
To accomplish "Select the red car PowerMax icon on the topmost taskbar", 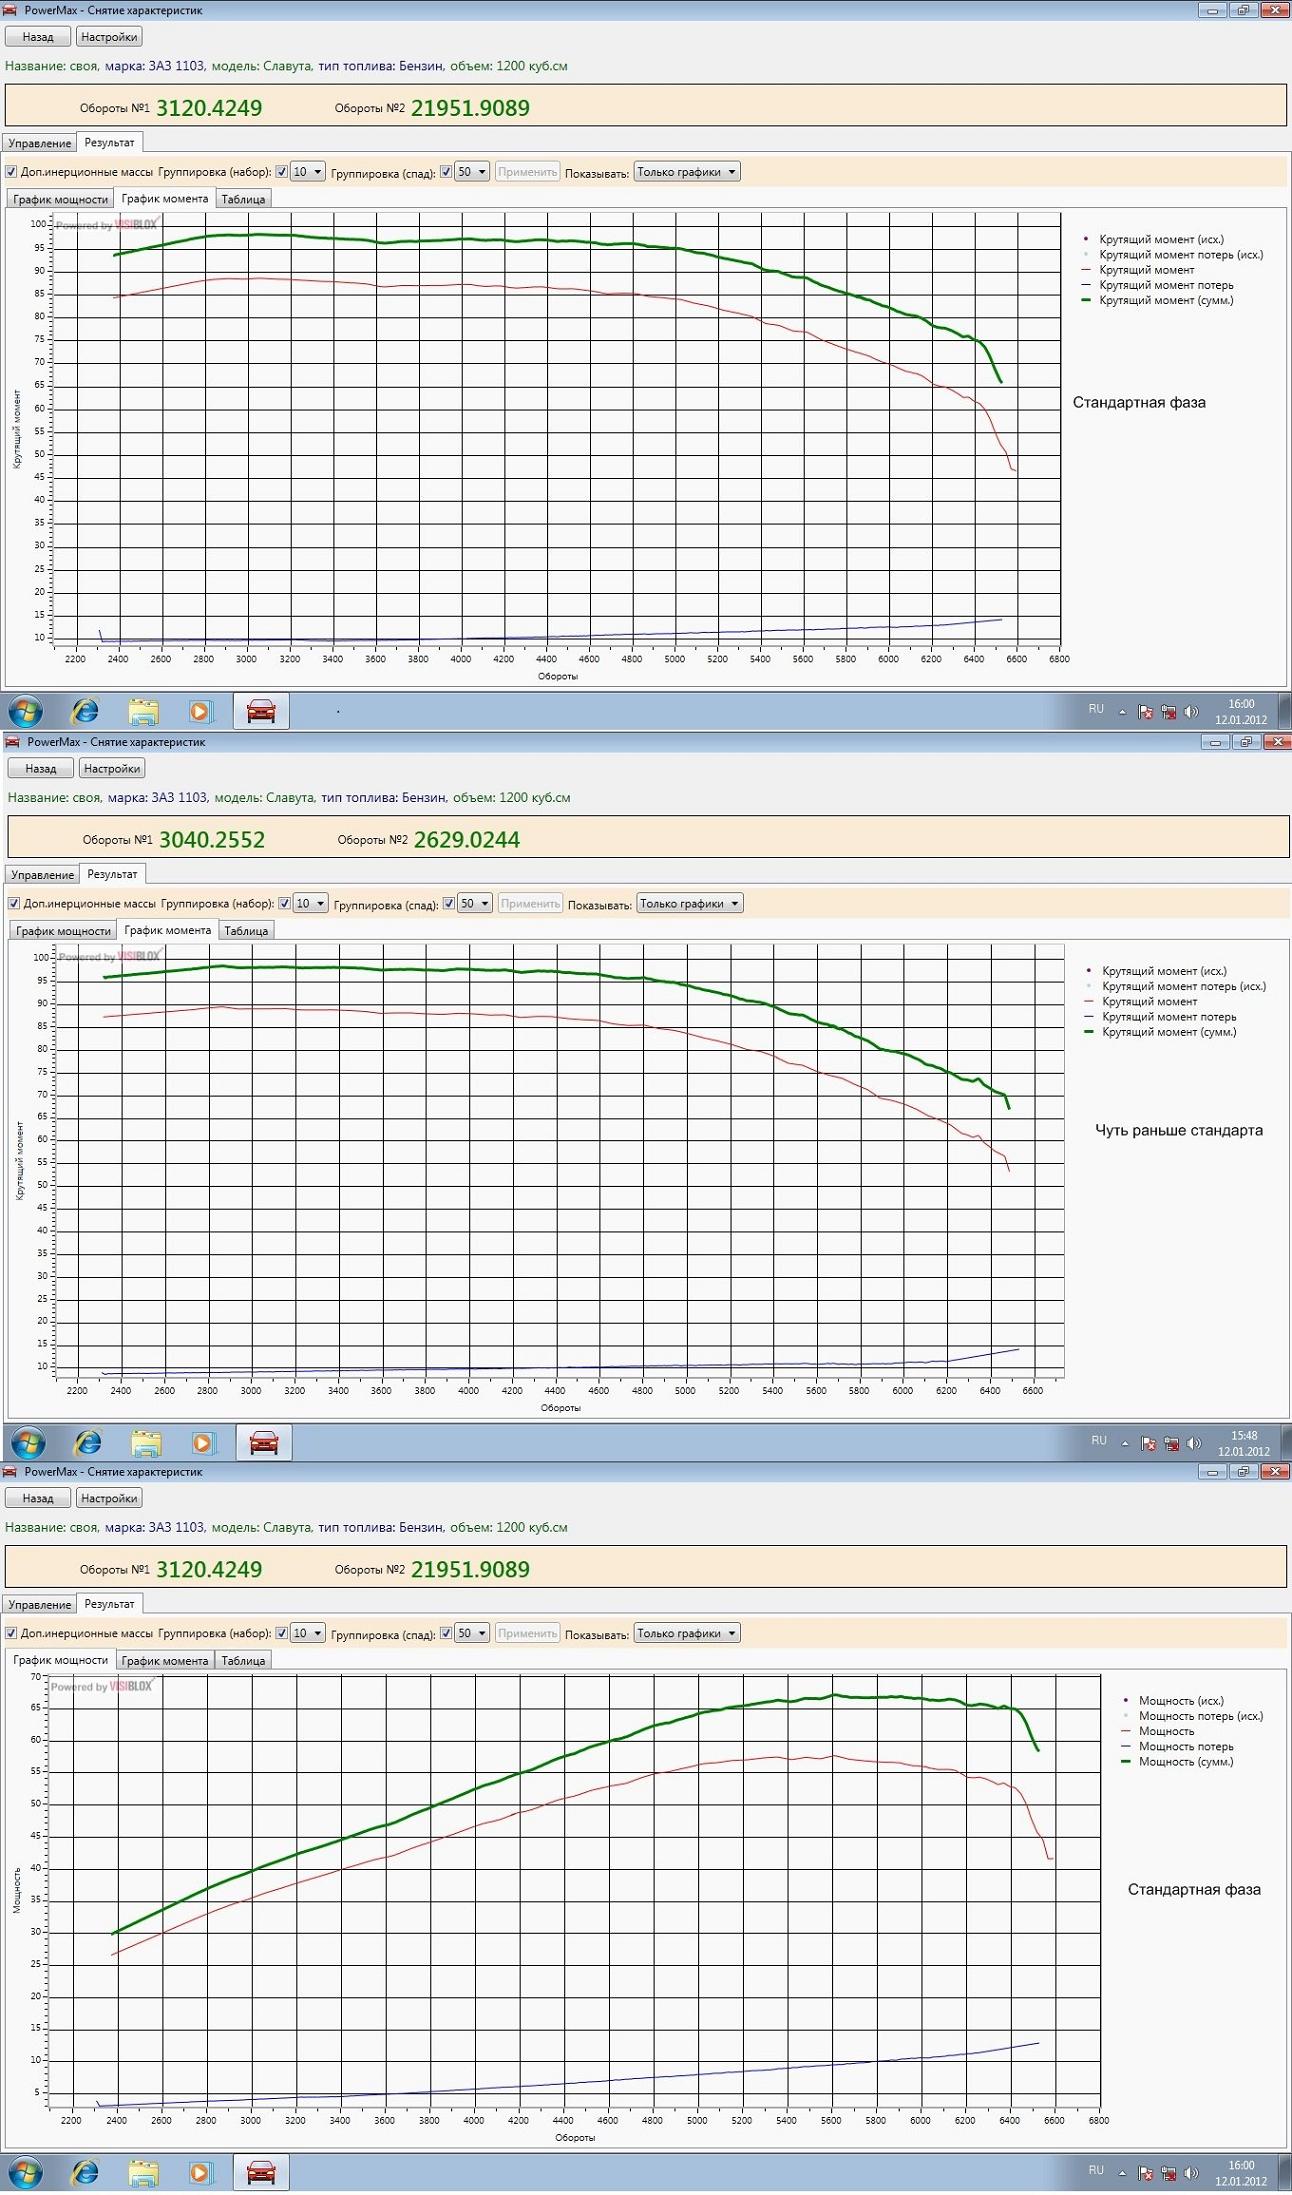I will click(261, 711).
